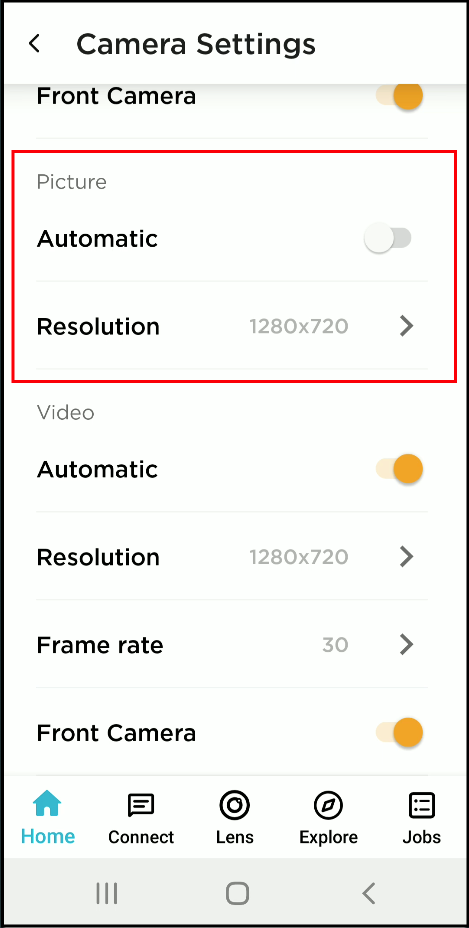Viewport: 469px width, 928px height.
Task: Tap the Picture Resolution 1280x720 value
Action: pyautogui.click(x=298, y=326)
